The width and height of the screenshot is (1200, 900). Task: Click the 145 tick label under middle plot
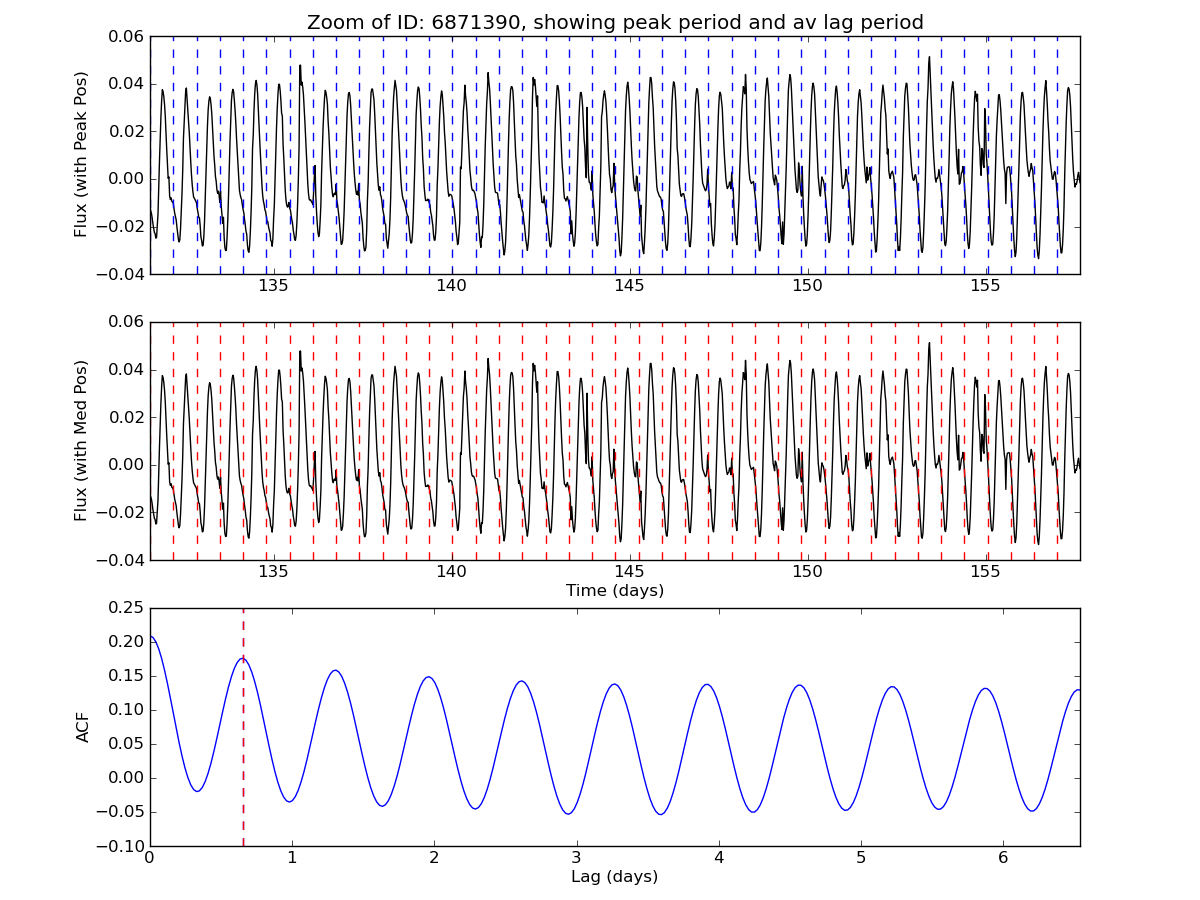tap(629, 573)
